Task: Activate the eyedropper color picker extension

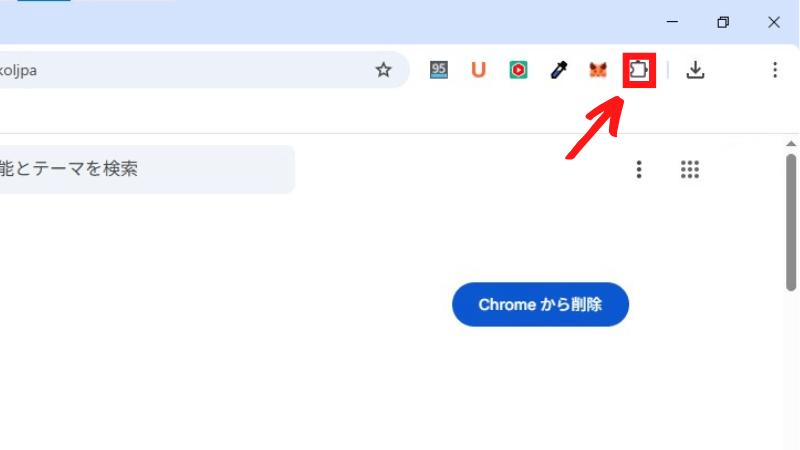Action: pyautogui.click(x=559, y=70)
